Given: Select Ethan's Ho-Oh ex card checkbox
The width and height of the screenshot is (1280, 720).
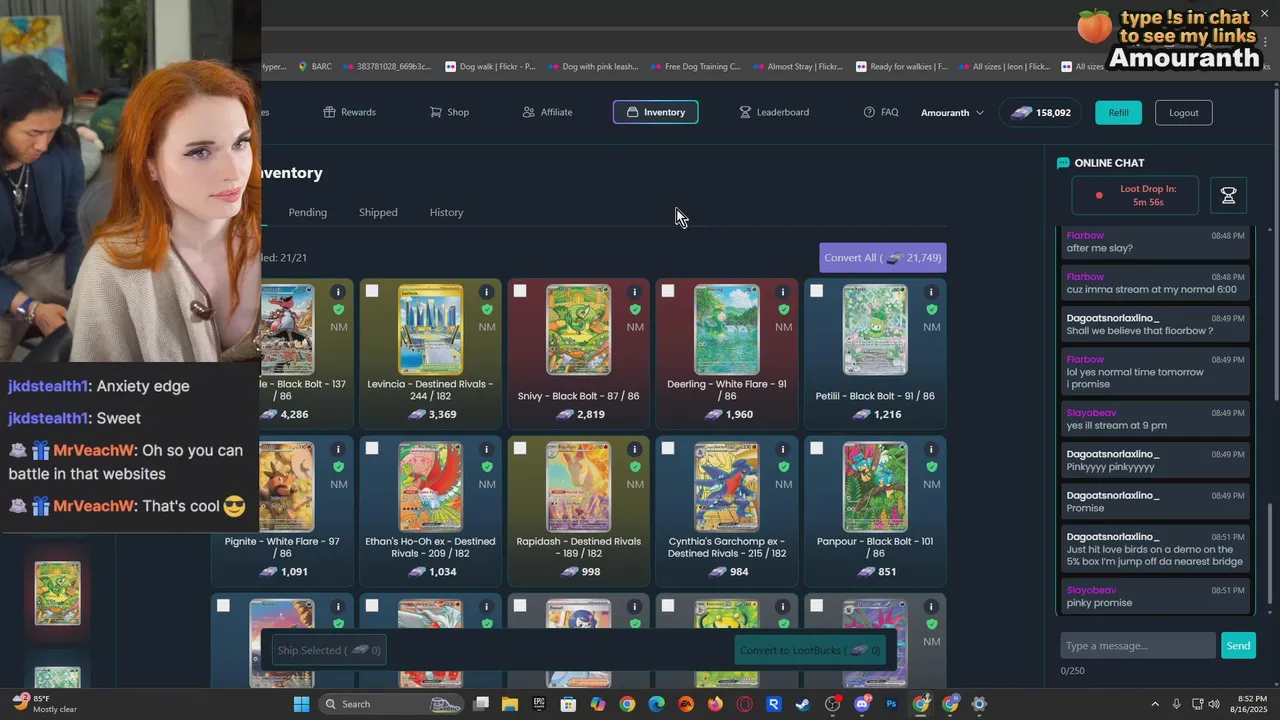Looking at the screenshot, I should pyautogui.click(x=372, y=448).
